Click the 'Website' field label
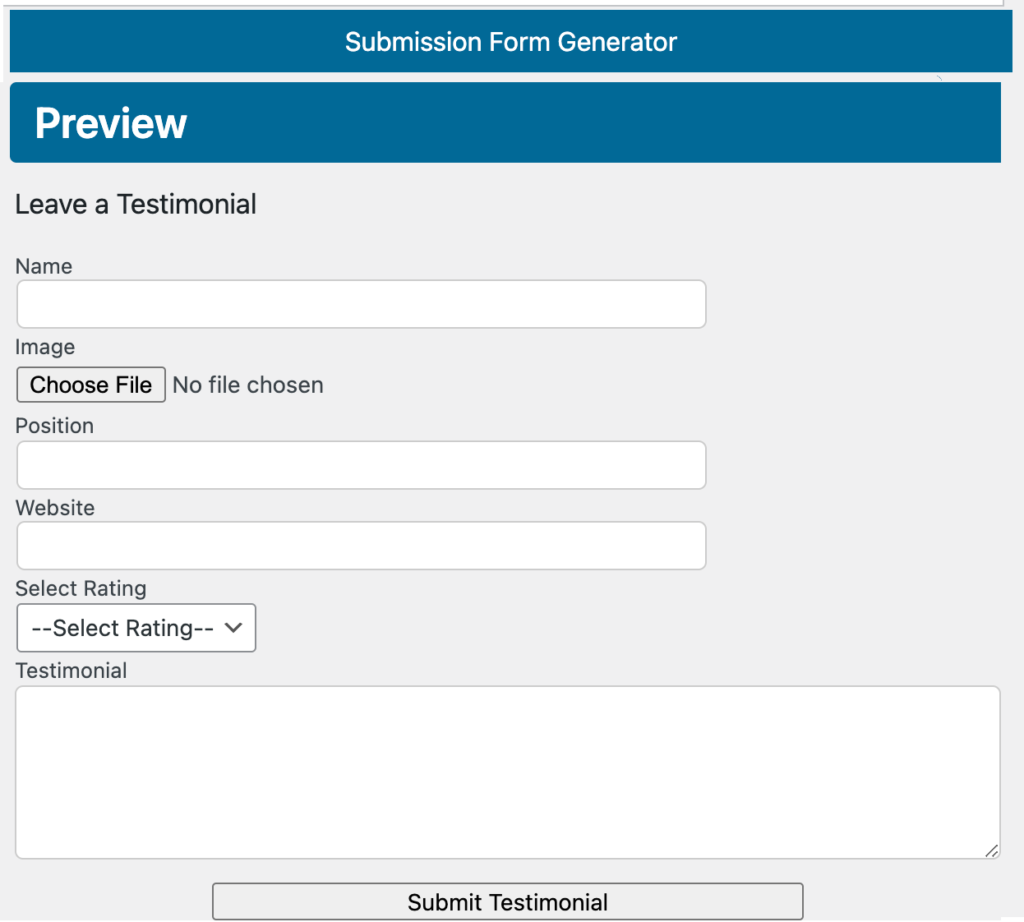This screenshot has width=1024, height=922. point(55,508)
